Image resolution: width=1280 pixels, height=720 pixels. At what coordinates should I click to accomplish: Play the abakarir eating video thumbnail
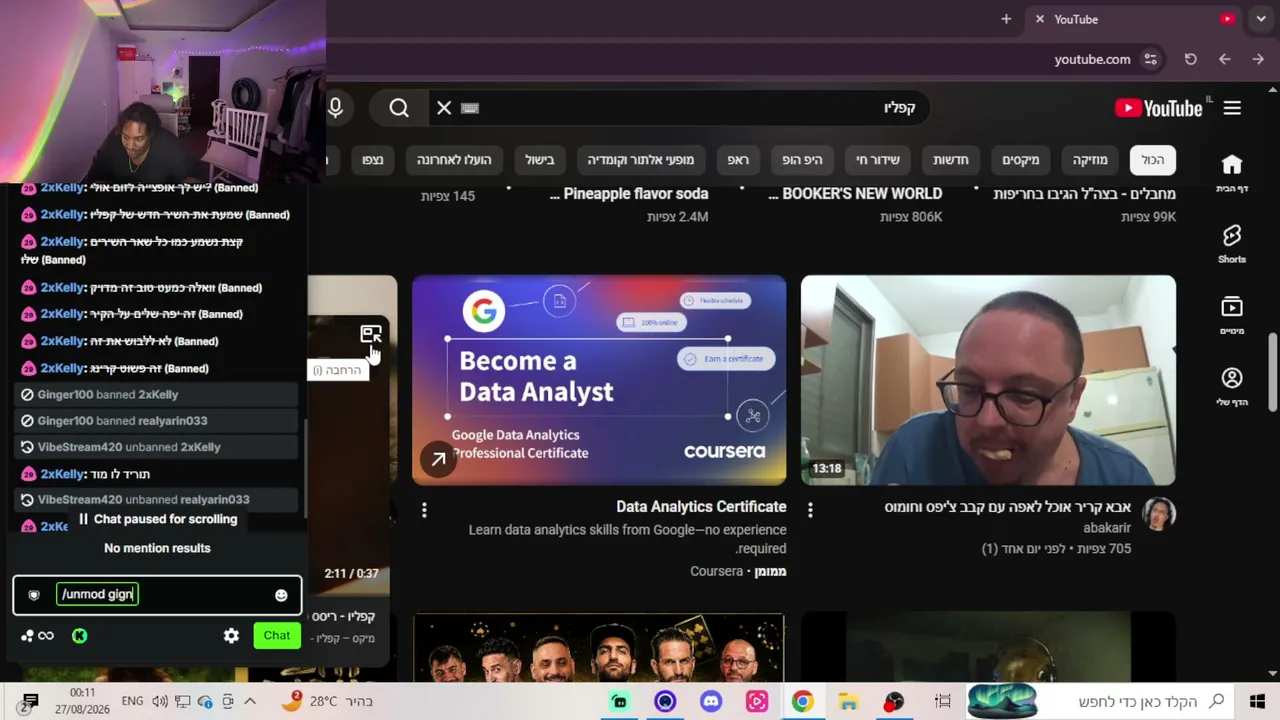point(988,380)
